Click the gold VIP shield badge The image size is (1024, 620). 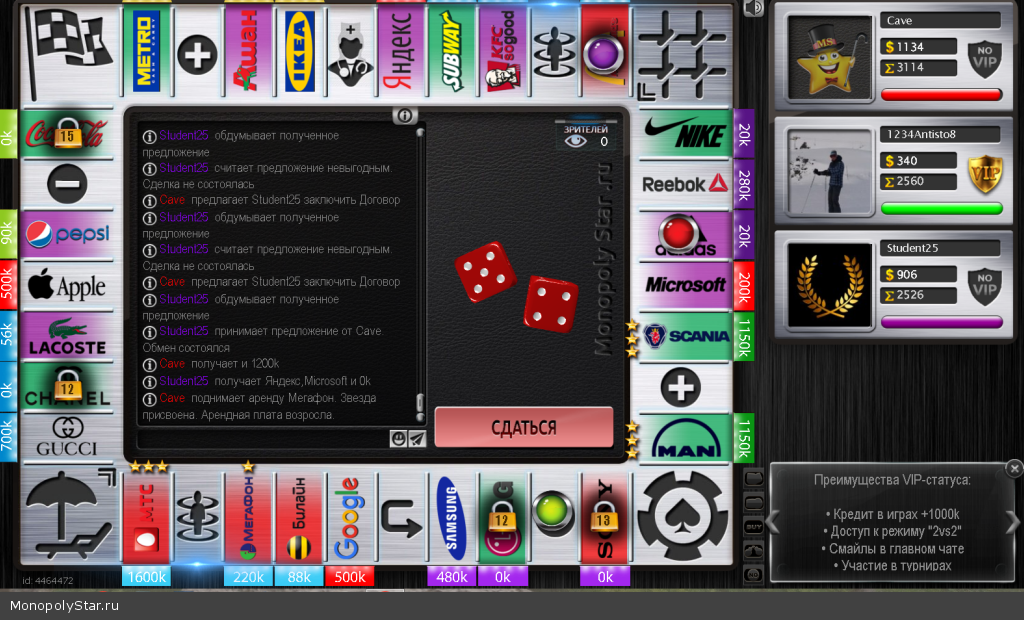pos(985,173)
